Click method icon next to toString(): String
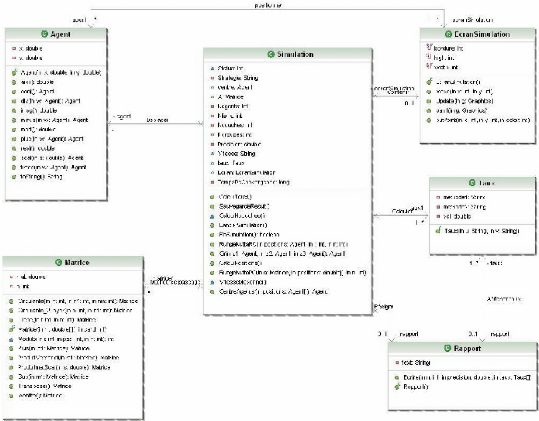539x421 pixels. (x=14, y=177)
